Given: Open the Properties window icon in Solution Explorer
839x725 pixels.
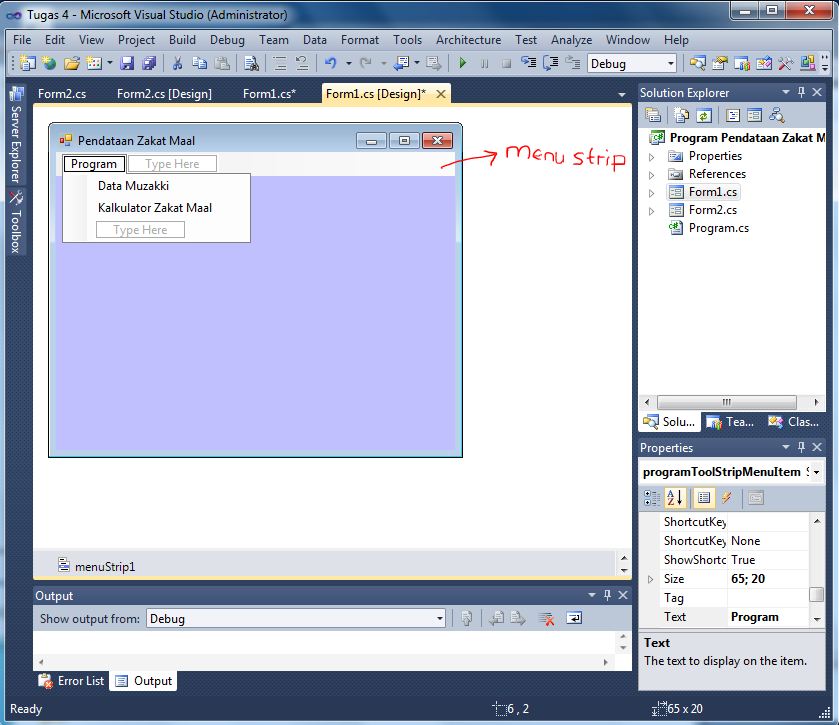Looking at the screenshot, I should (654, 114).
